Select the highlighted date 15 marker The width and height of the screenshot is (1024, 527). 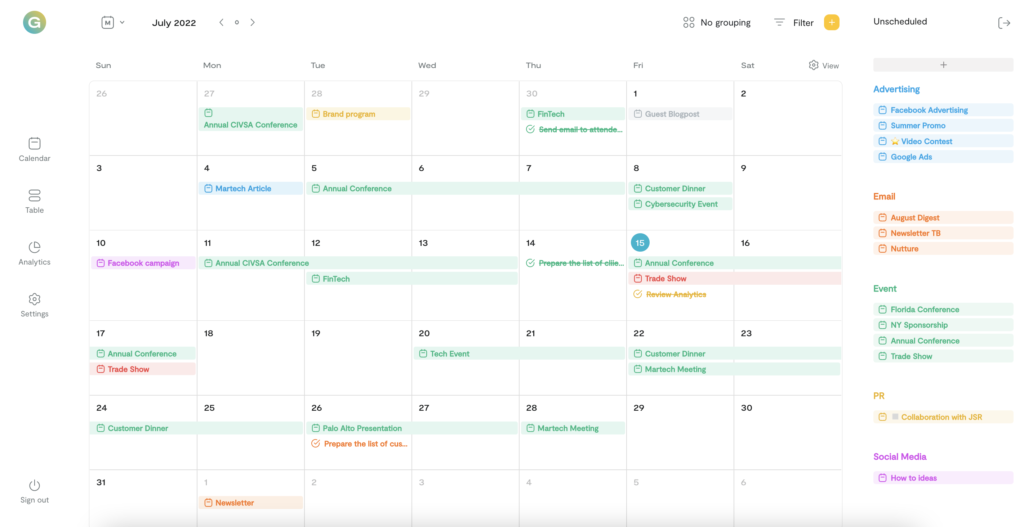point(640,242)
